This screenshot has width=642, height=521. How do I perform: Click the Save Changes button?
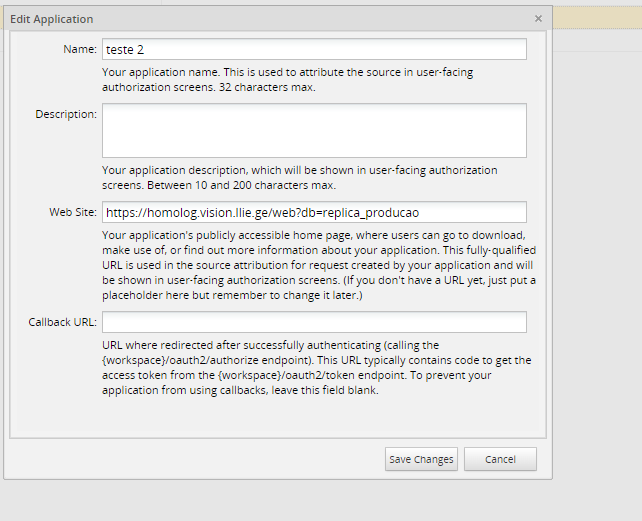pos(421,459)
